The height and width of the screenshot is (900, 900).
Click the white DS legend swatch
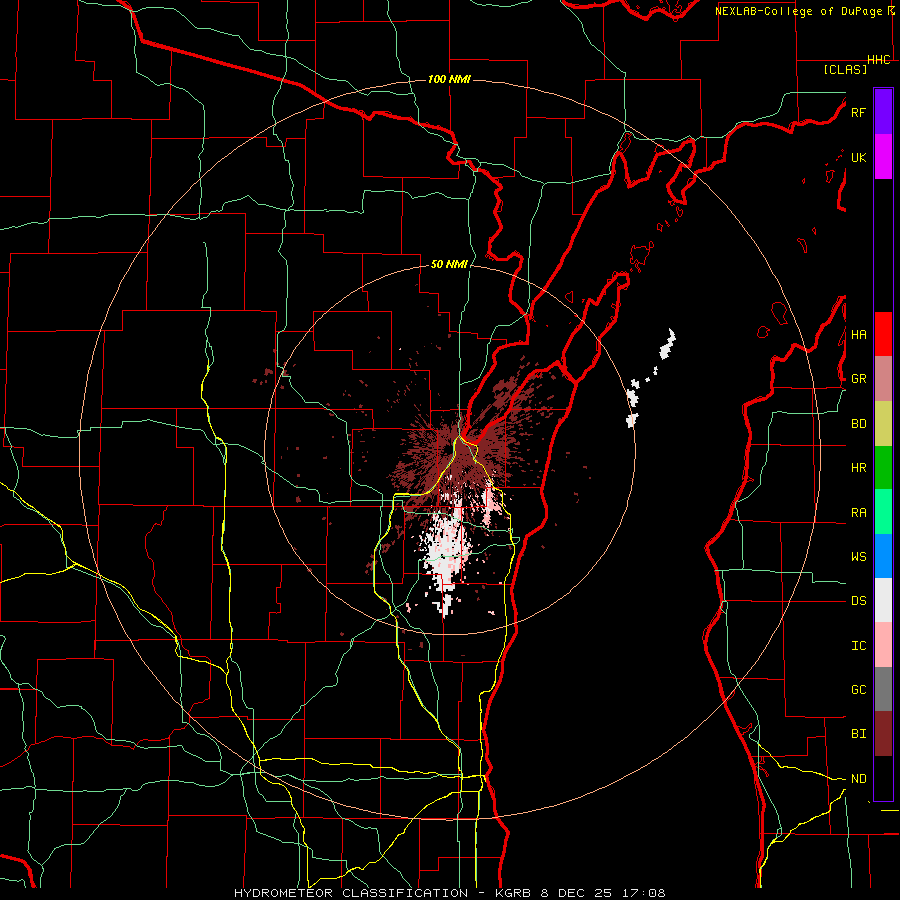pyautogui.click(x=883, y=600)
